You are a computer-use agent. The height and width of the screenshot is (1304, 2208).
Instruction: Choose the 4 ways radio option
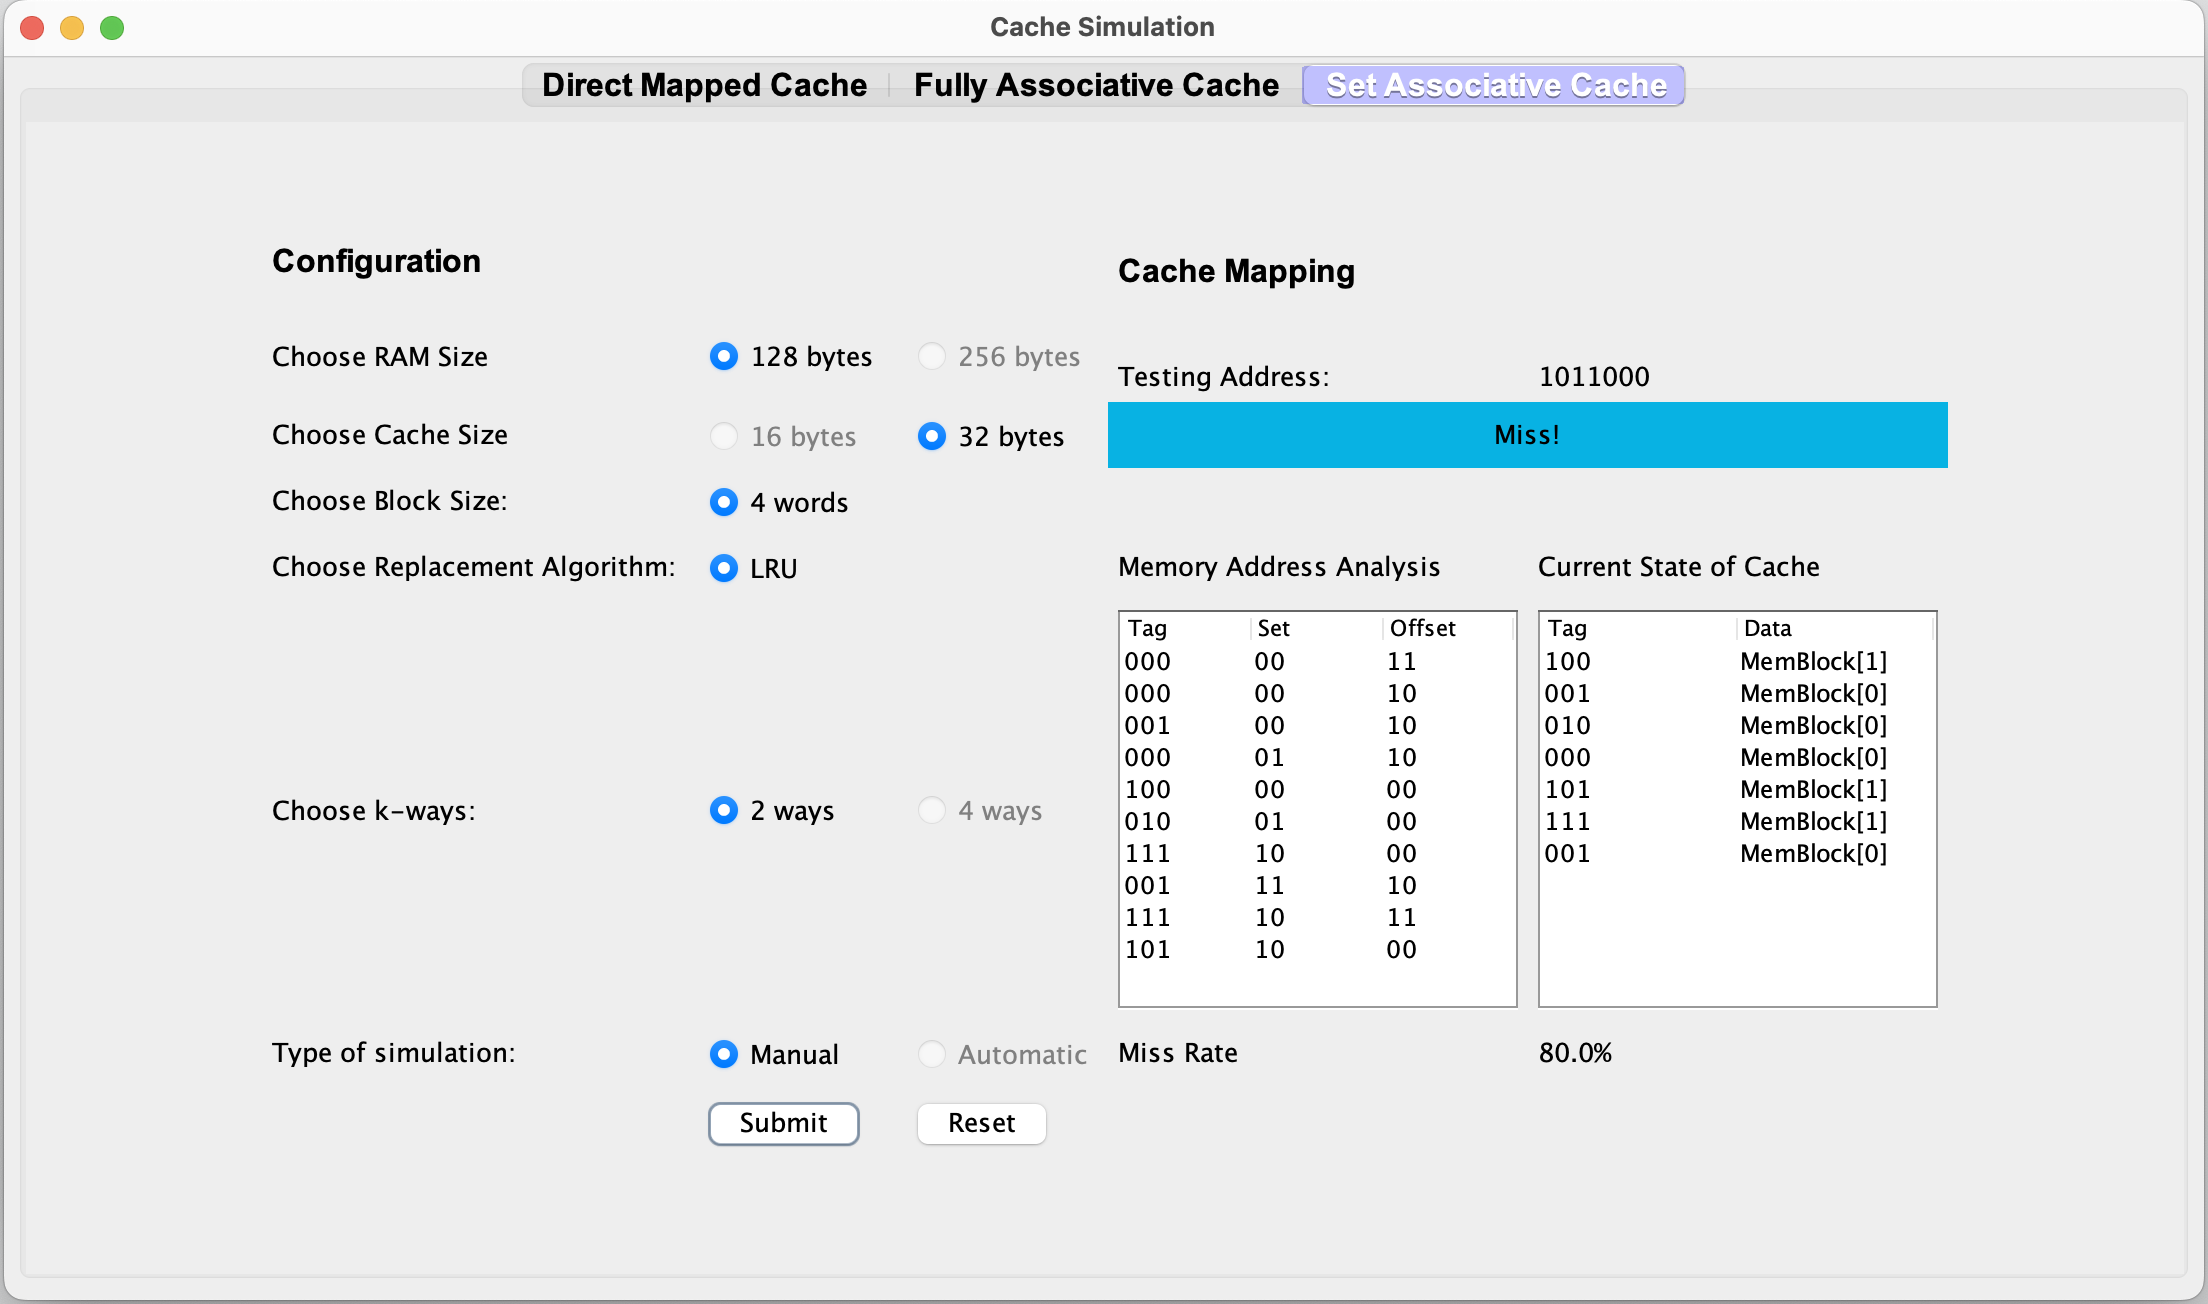click(x=931, y=810)
